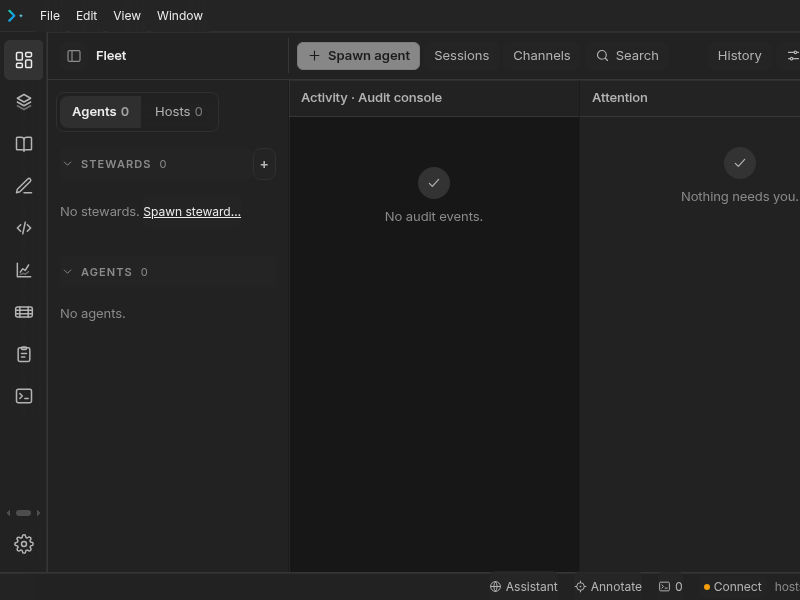Viewport: 800px width, 600px height.
Task: Open Channels in the toolbar
Action: (541, 56)
